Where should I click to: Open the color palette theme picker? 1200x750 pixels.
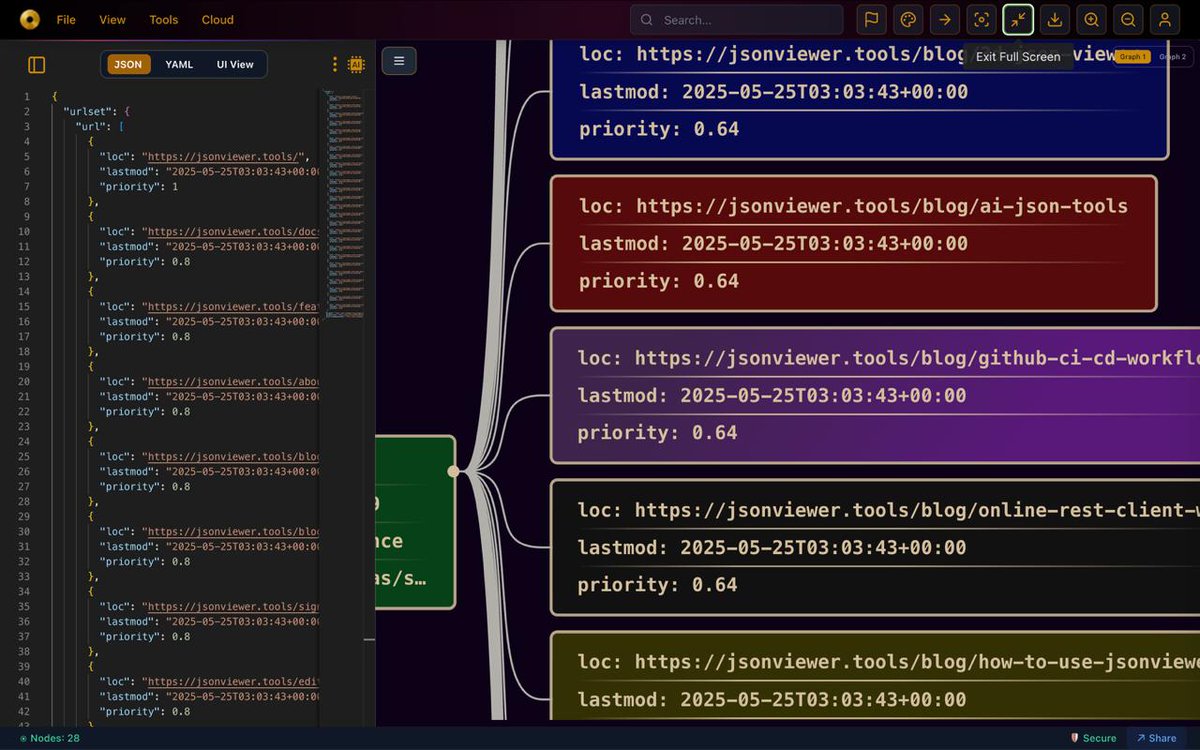pos(908,20)
